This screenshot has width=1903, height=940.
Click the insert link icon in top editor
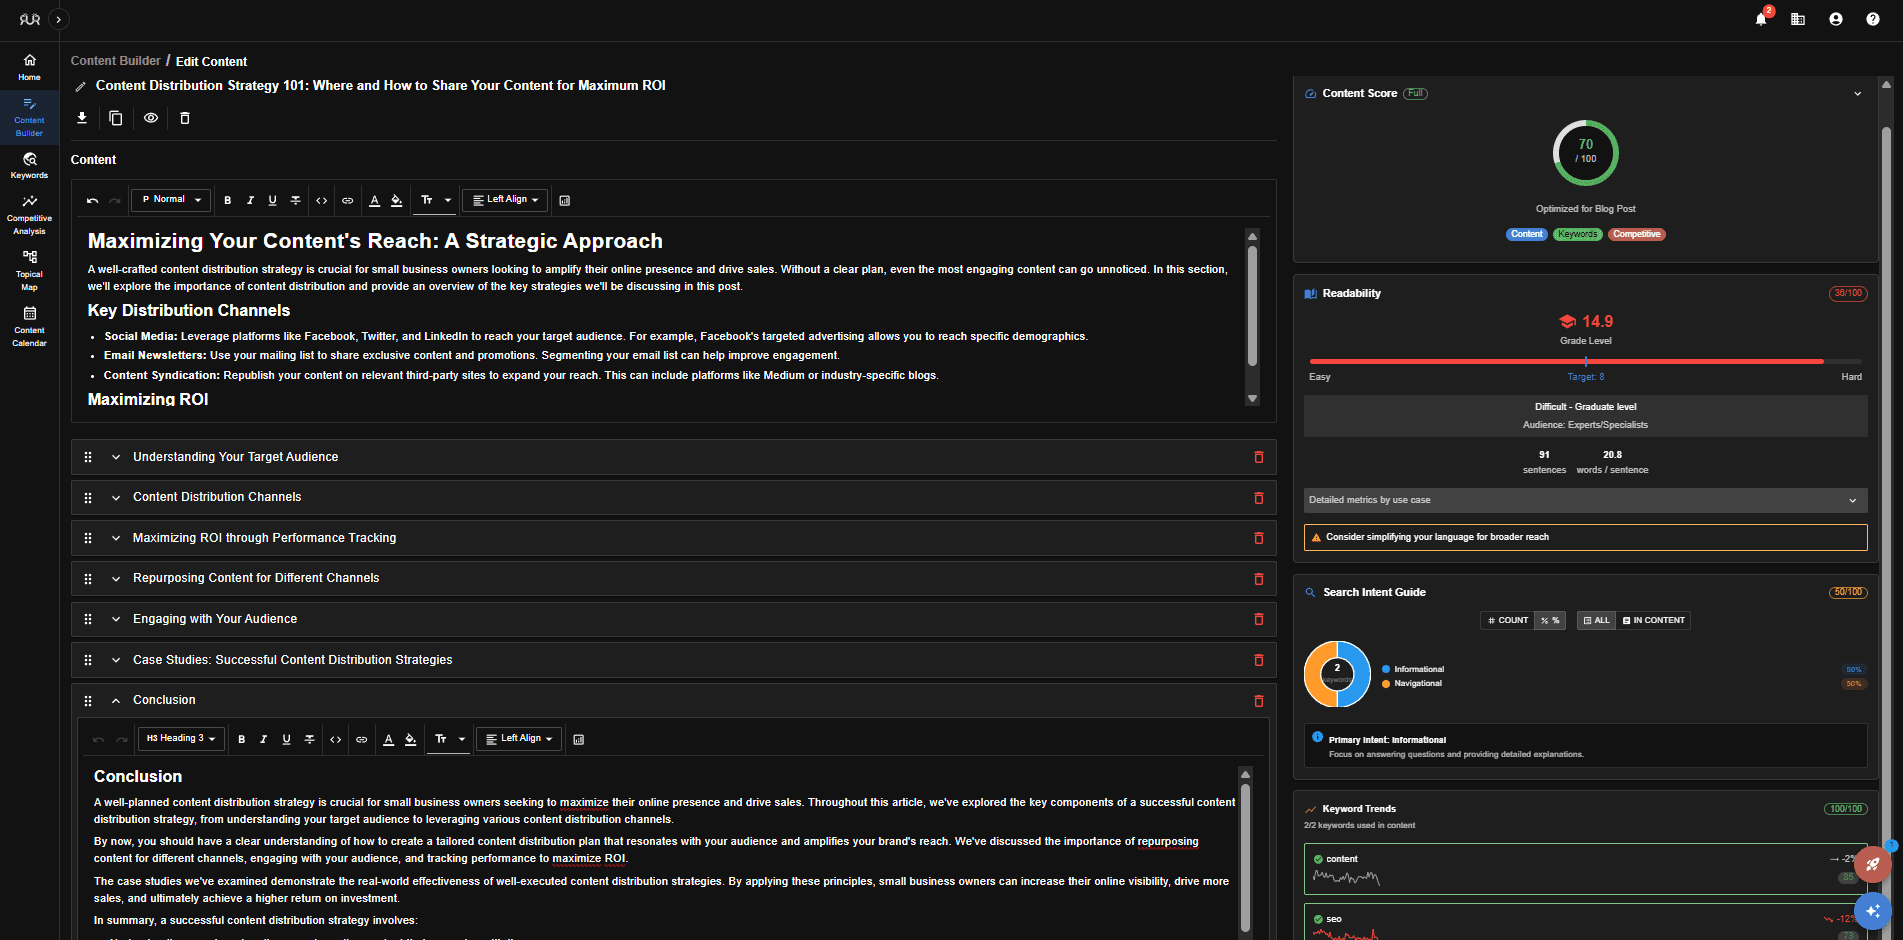pyautogui.click(x=348, y=200)
